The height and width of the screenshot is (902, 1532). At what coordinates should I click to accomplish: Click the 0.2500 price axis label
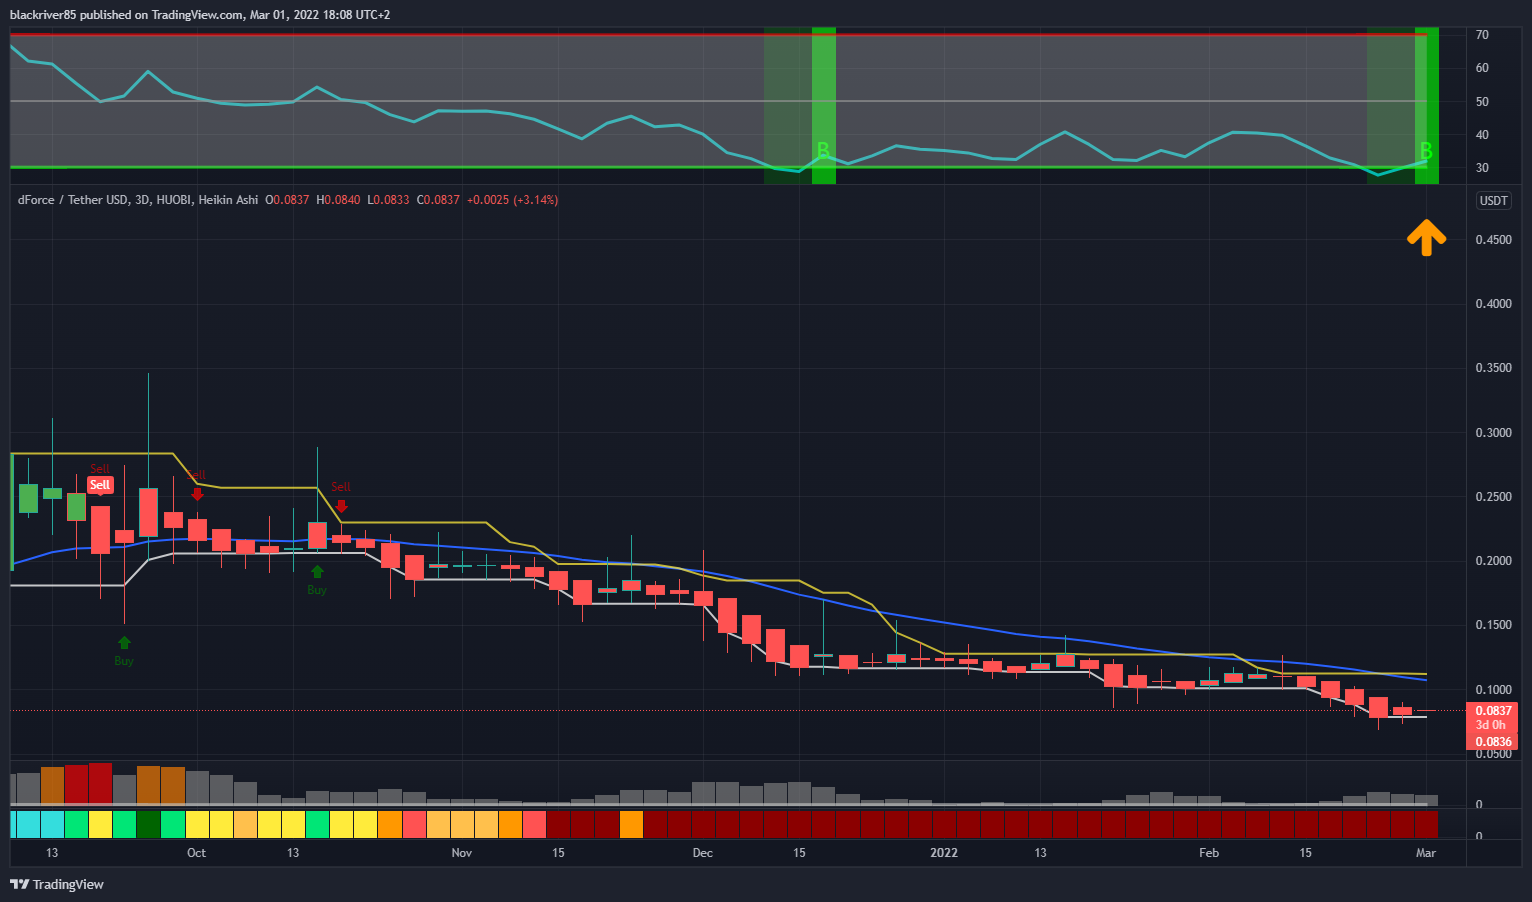1494,497
